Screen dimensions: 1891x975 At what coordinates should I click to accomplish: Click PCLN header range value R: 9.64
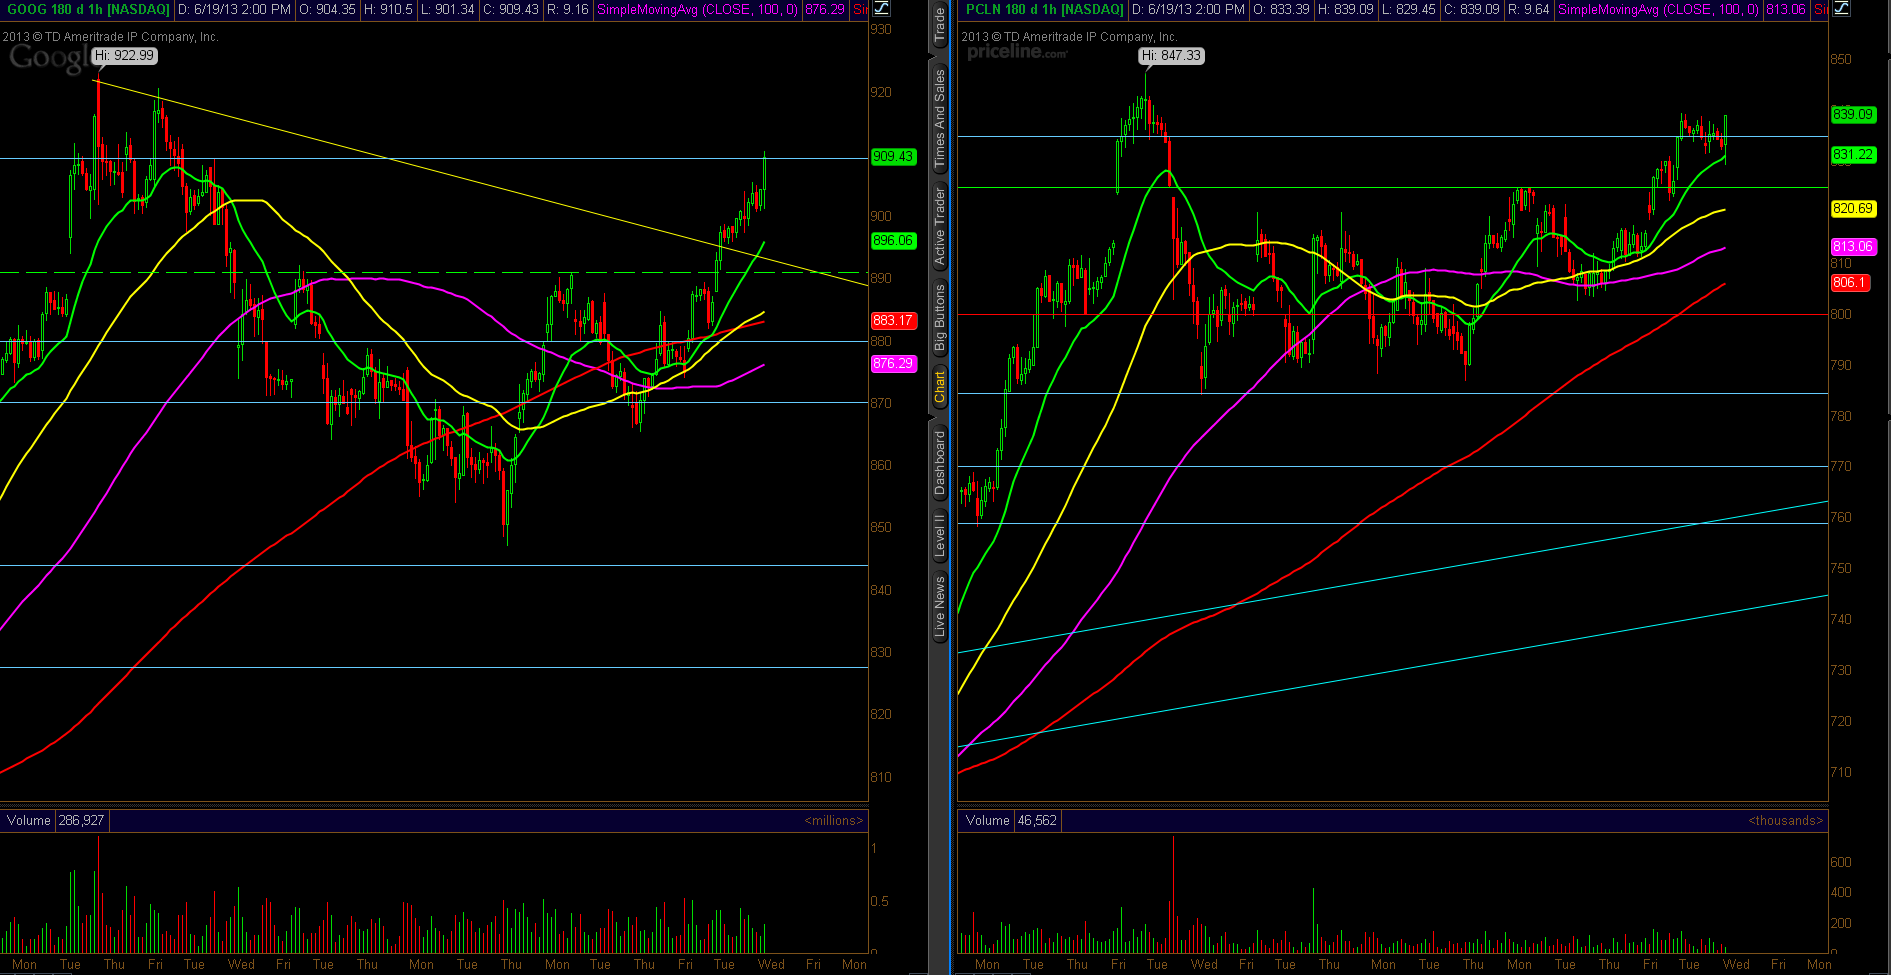click(1529, 9)
